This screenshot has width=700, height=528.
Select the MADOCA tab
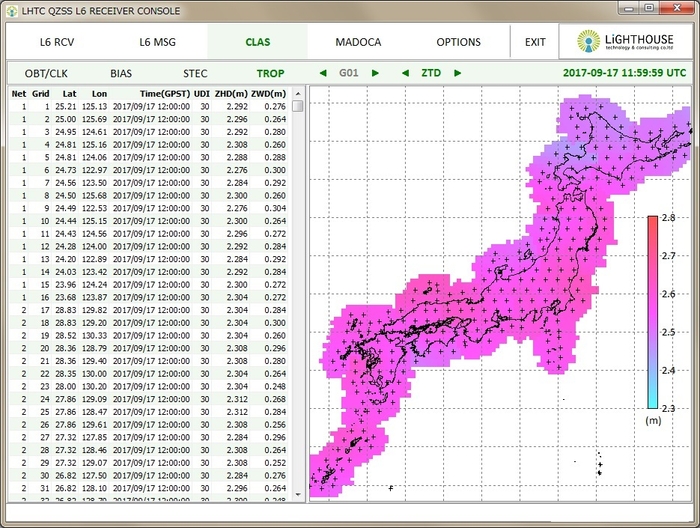358,43
